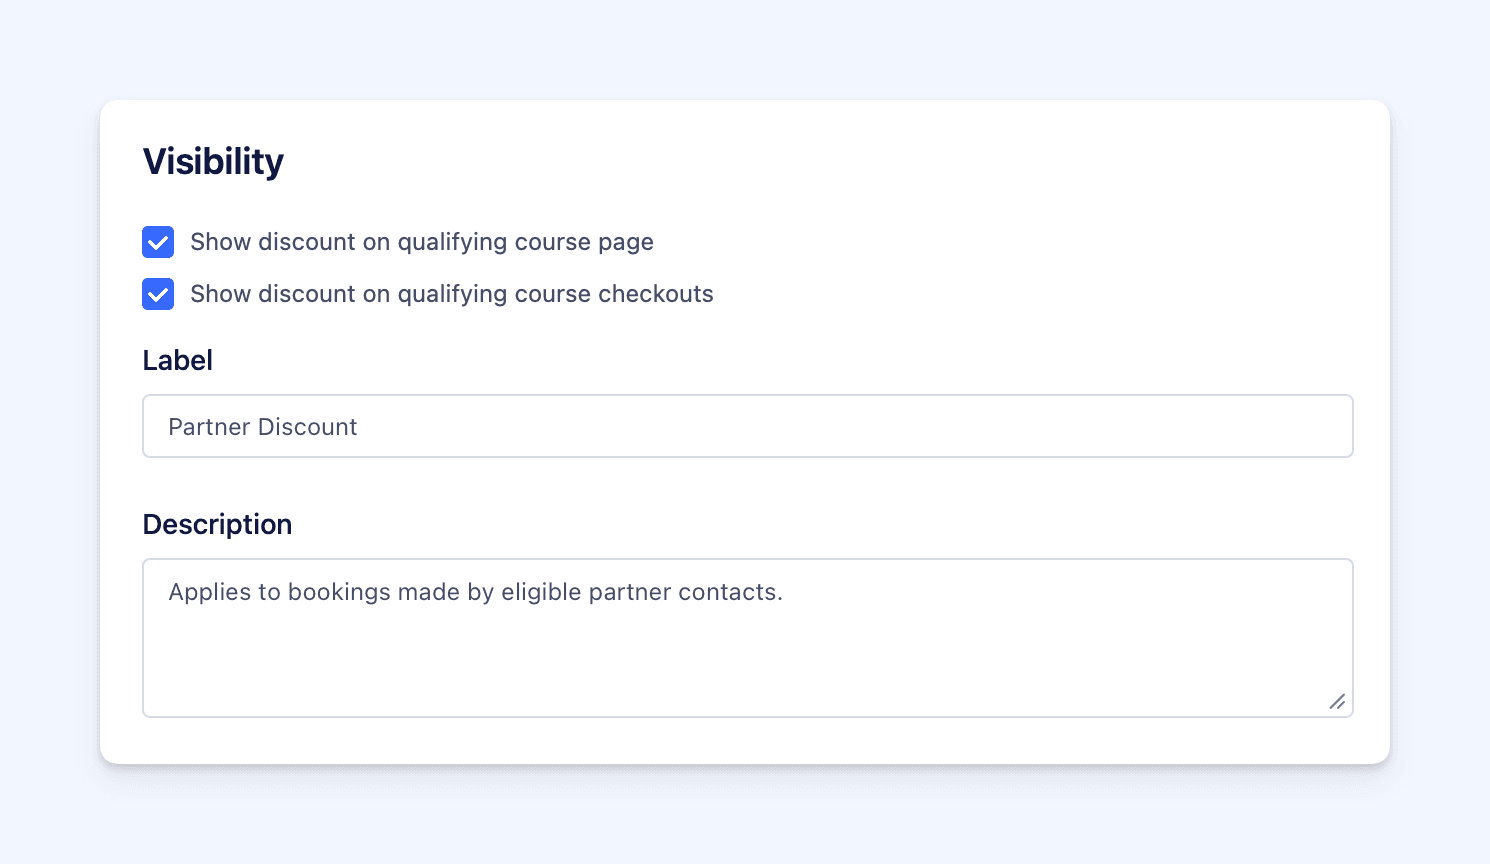Click the Description field heading
This screenshot has width=1490, height=864.
pyautogui.click(x=217, y=524)
